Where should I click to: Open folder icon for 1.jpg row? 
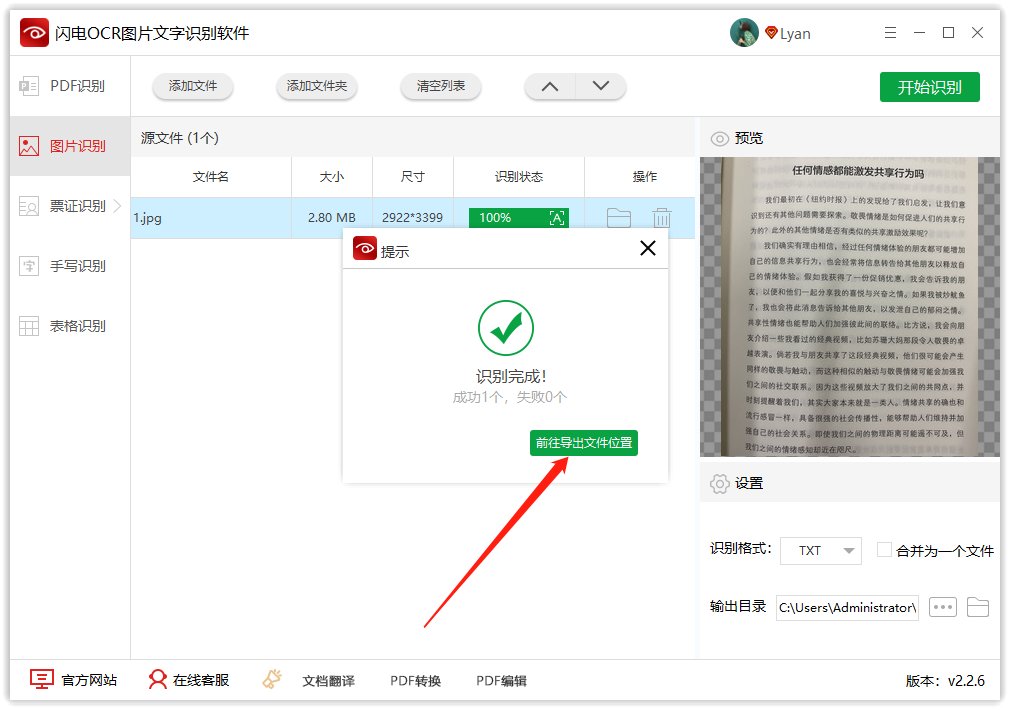pos(621,218)
